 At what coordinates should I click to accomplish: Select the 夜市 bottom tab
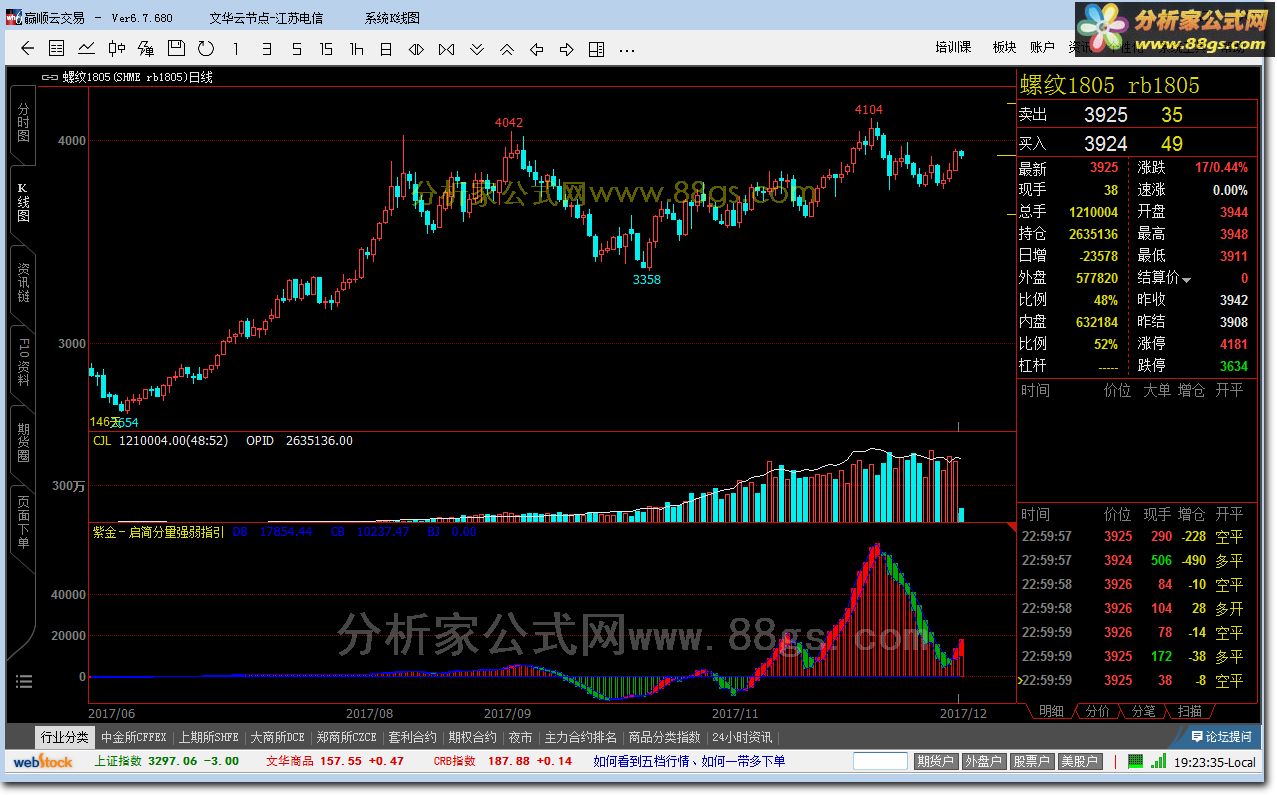(520, 737)
